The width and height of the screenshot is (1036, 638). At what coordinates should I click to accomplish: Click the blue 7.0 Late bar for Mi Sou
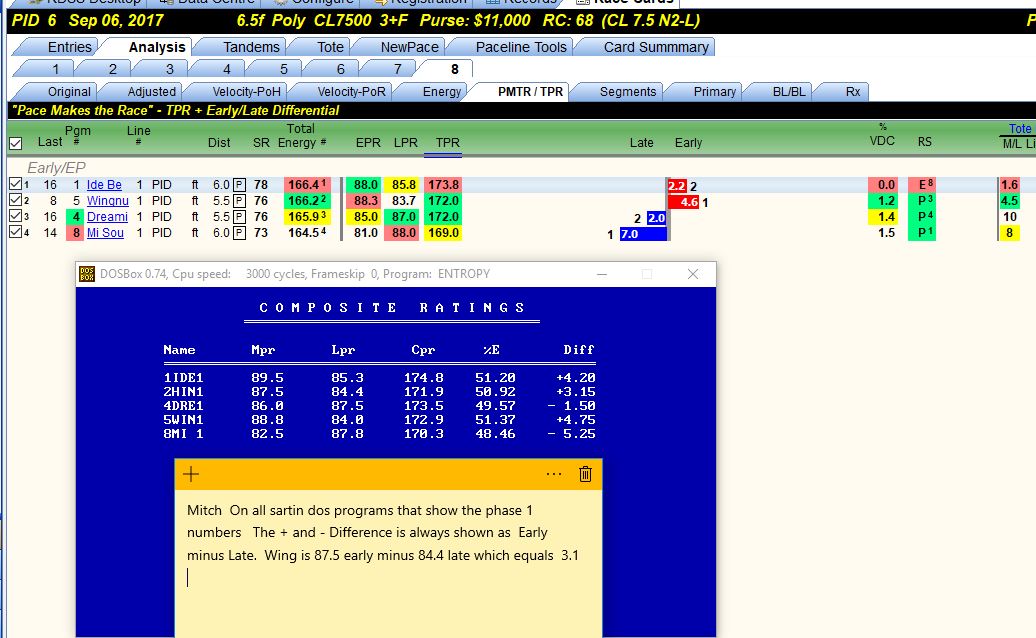tap(644, 234)
